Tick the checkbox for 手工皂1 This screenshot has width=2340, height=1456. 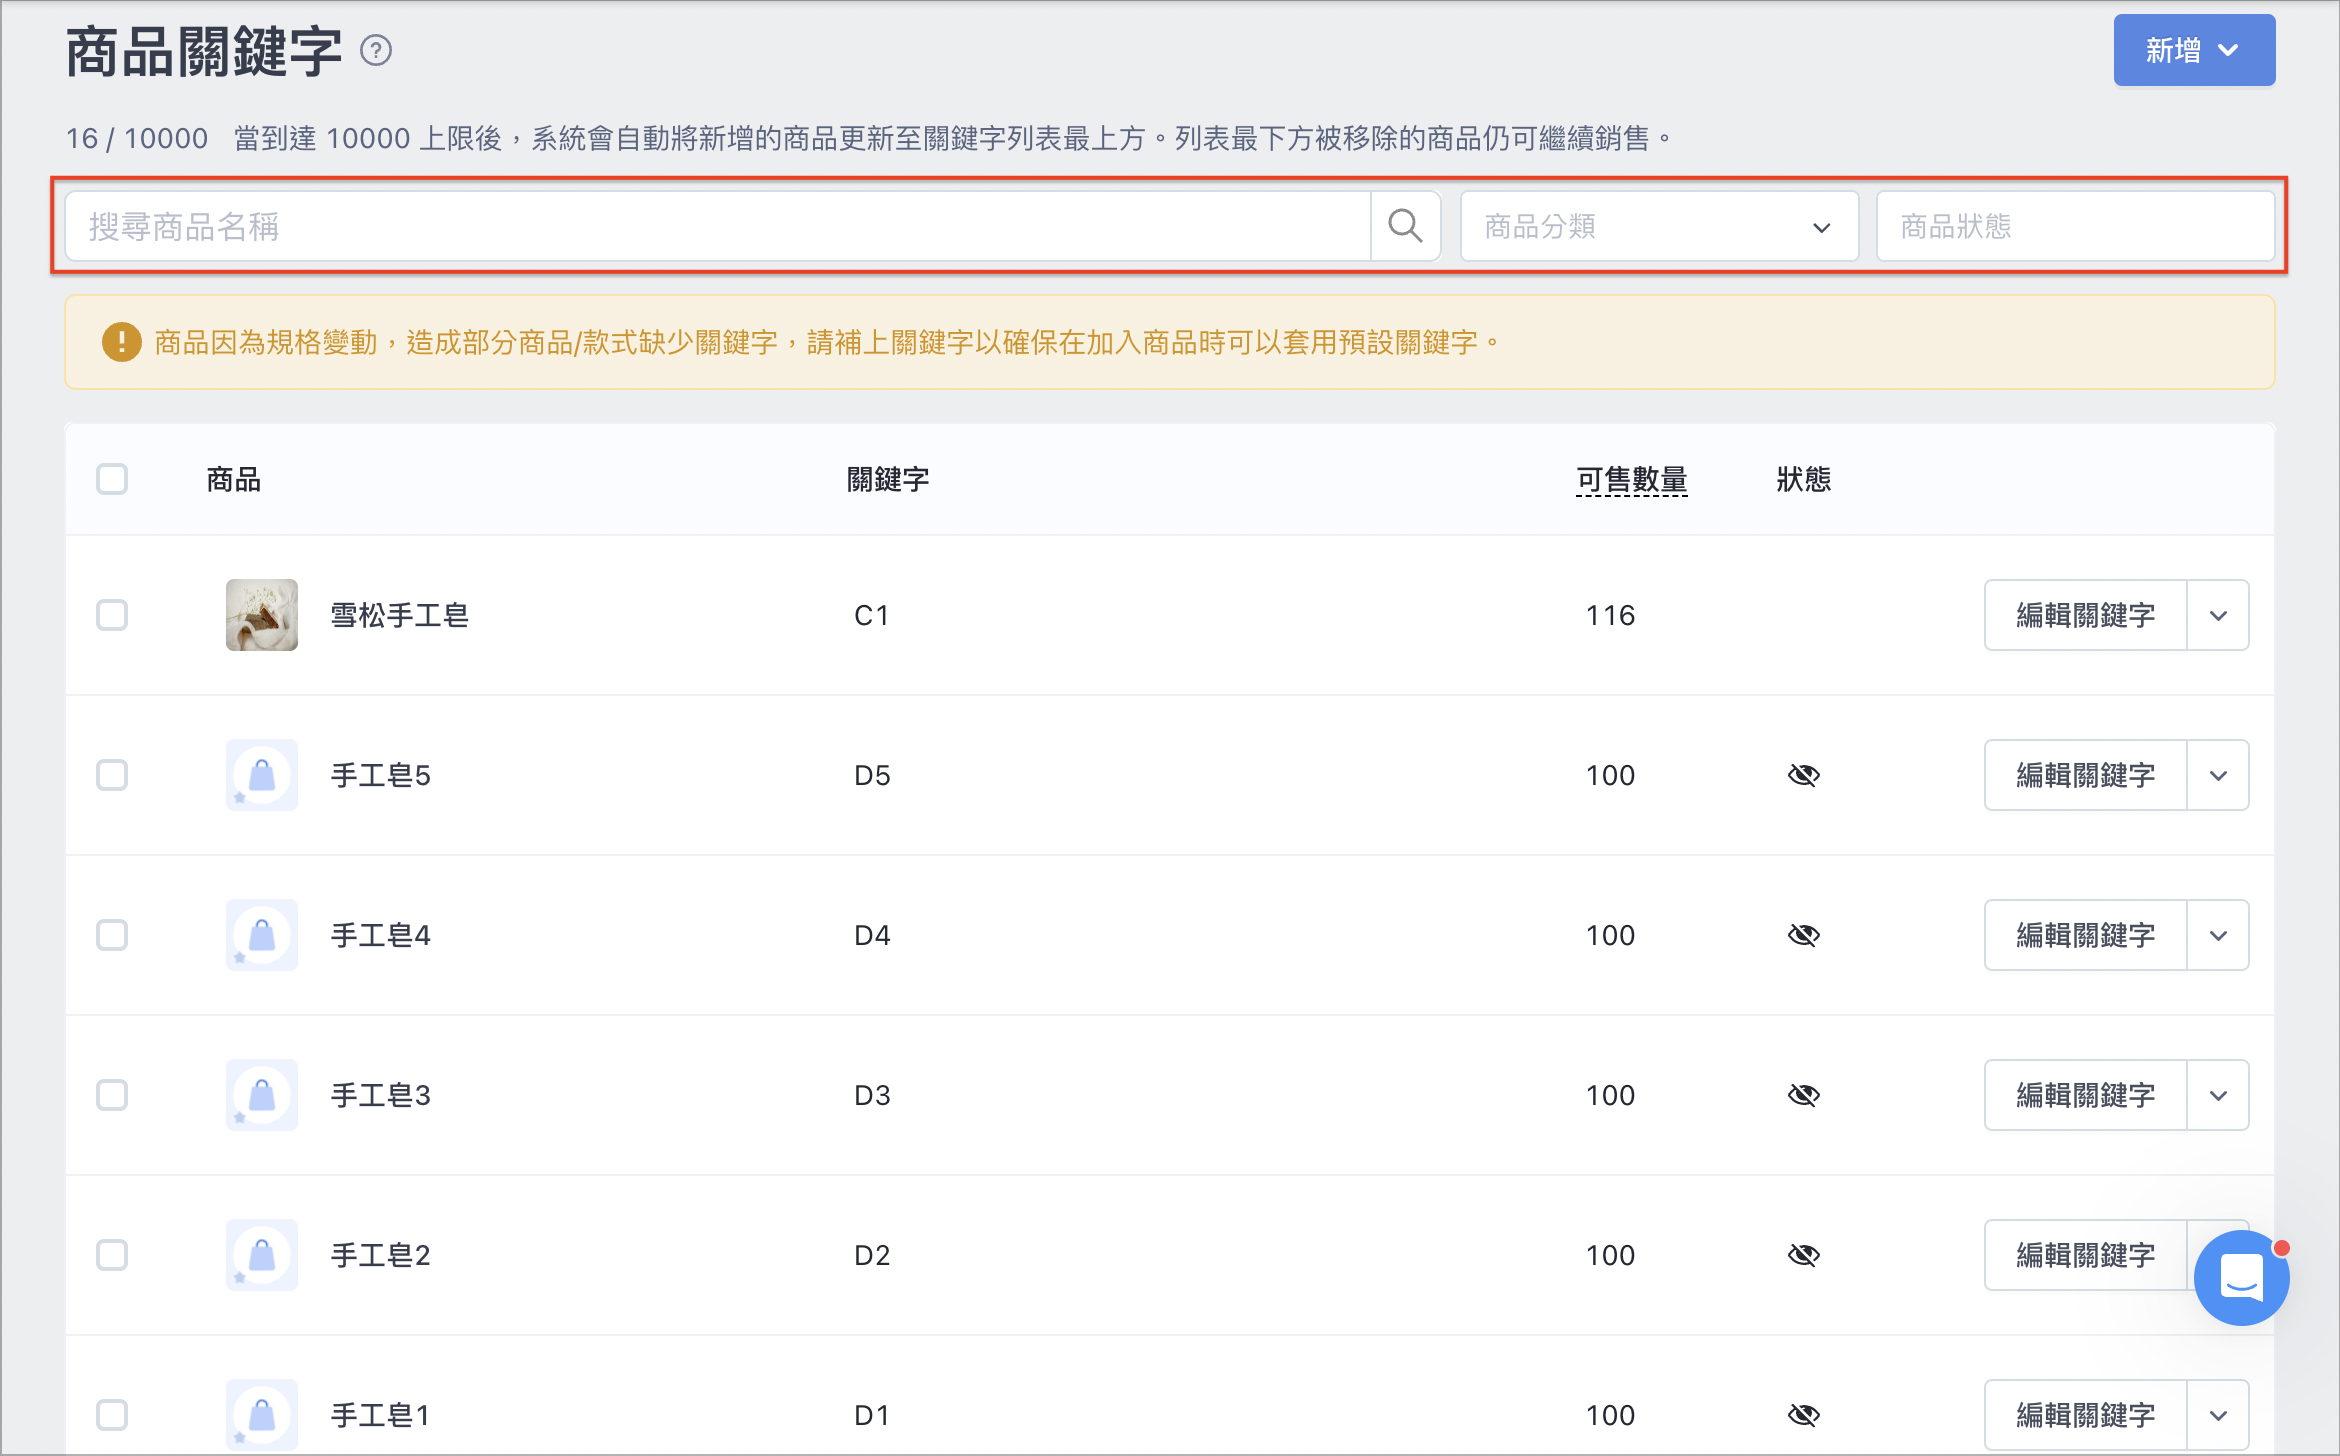[112, 1415]
